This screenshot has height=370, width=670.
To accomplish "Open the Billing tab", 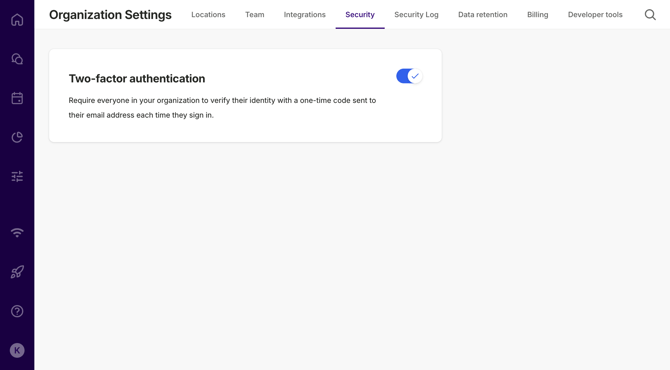I will 538,15.
